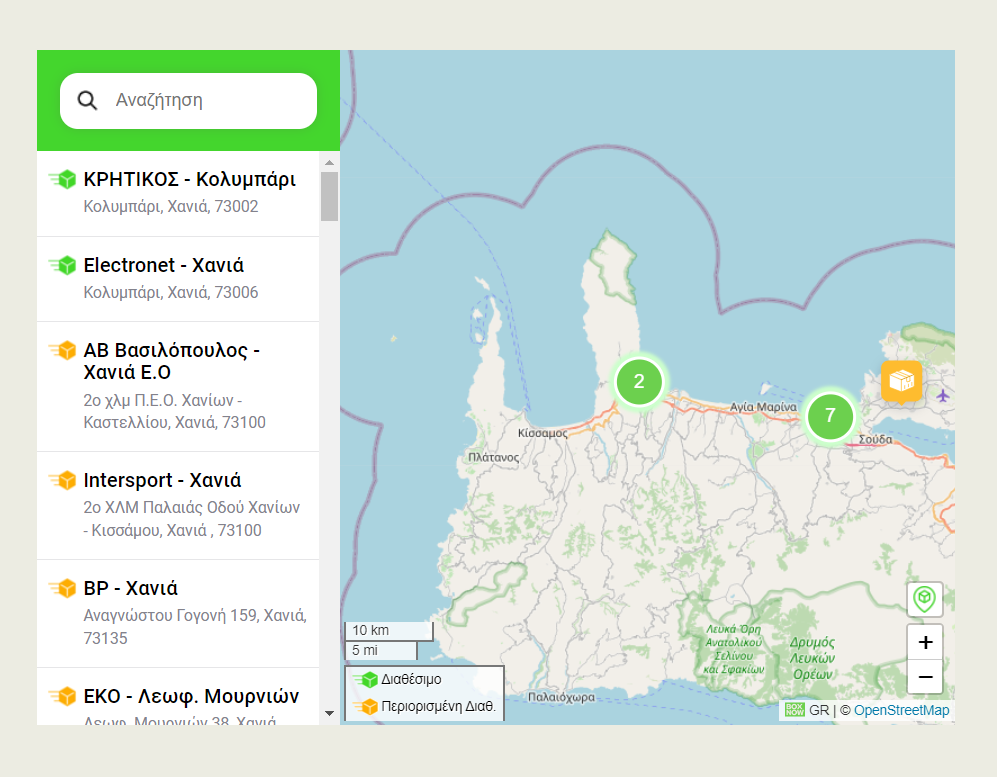997x777 pixels.
Task: Click the green box icon beside ΚΡΗΤΙΚΟΣ - Κολυμπάρι
Action: pos(63,180)
